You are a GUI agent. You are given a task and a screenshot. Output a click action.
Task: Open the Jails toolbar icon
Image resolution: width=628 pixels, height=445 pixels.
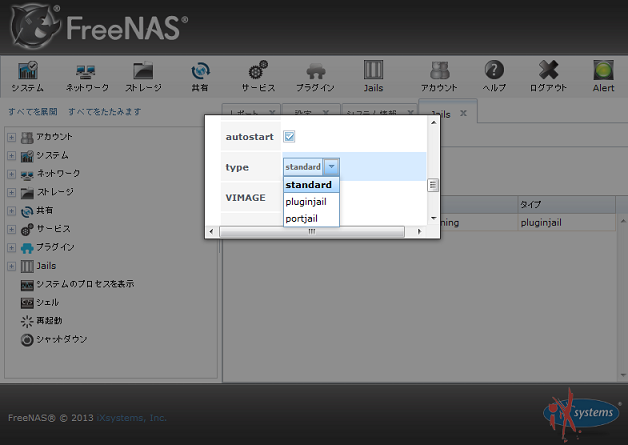[373, 76]
